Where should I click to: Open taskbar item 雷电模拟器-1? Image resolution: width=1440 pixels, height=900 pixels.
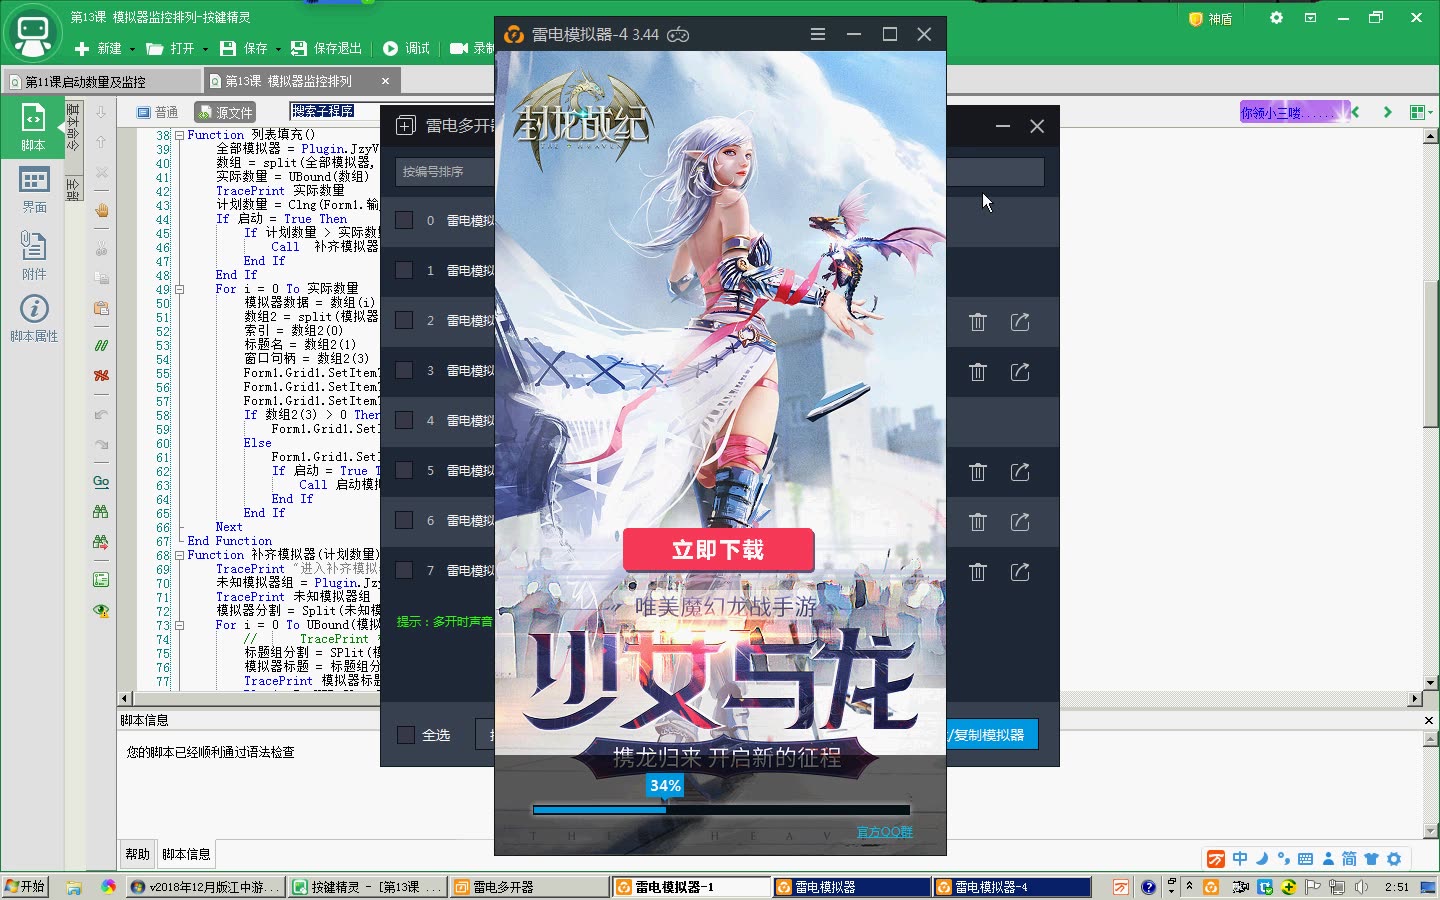tap(690, 887)
